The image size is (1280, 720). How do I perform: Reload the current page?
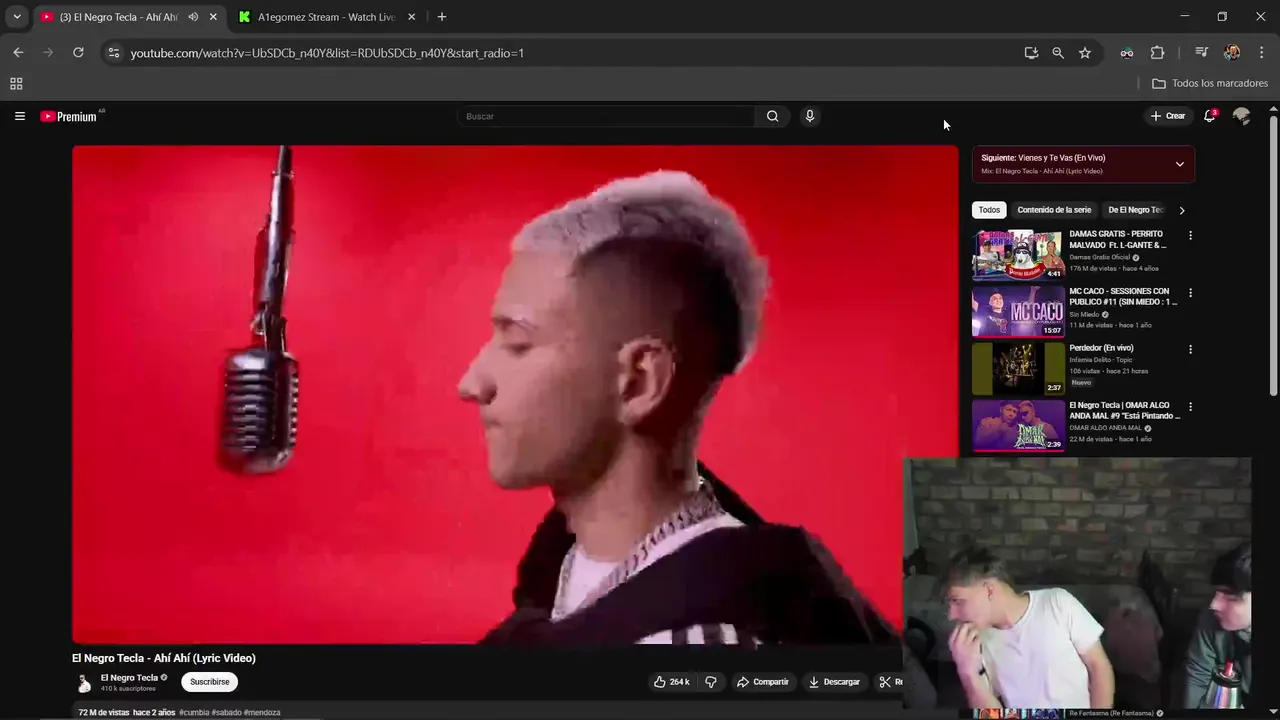click(78, 53)
